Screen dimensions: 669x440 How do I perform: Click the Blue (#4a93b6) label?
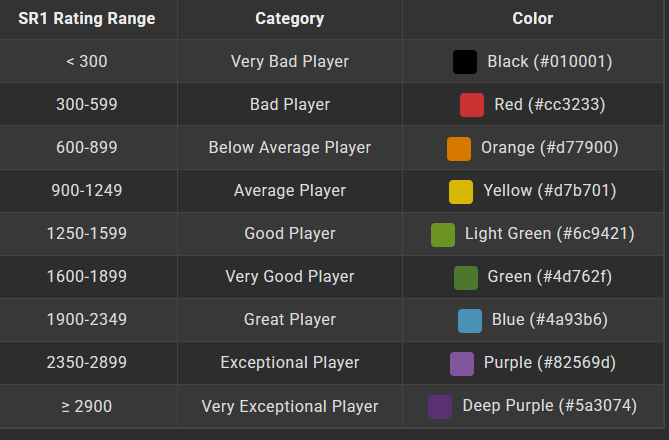tap(549, 320)
